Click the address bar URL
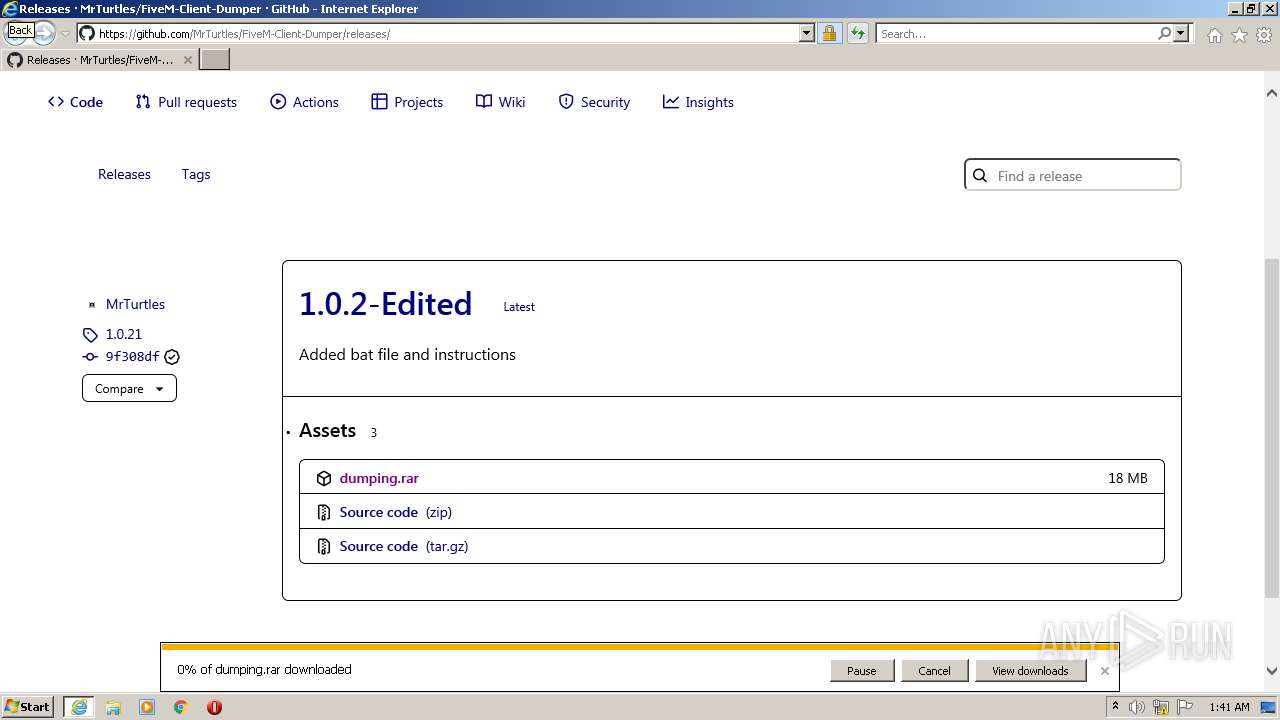The image size is (1280, 720). point(244,34)
